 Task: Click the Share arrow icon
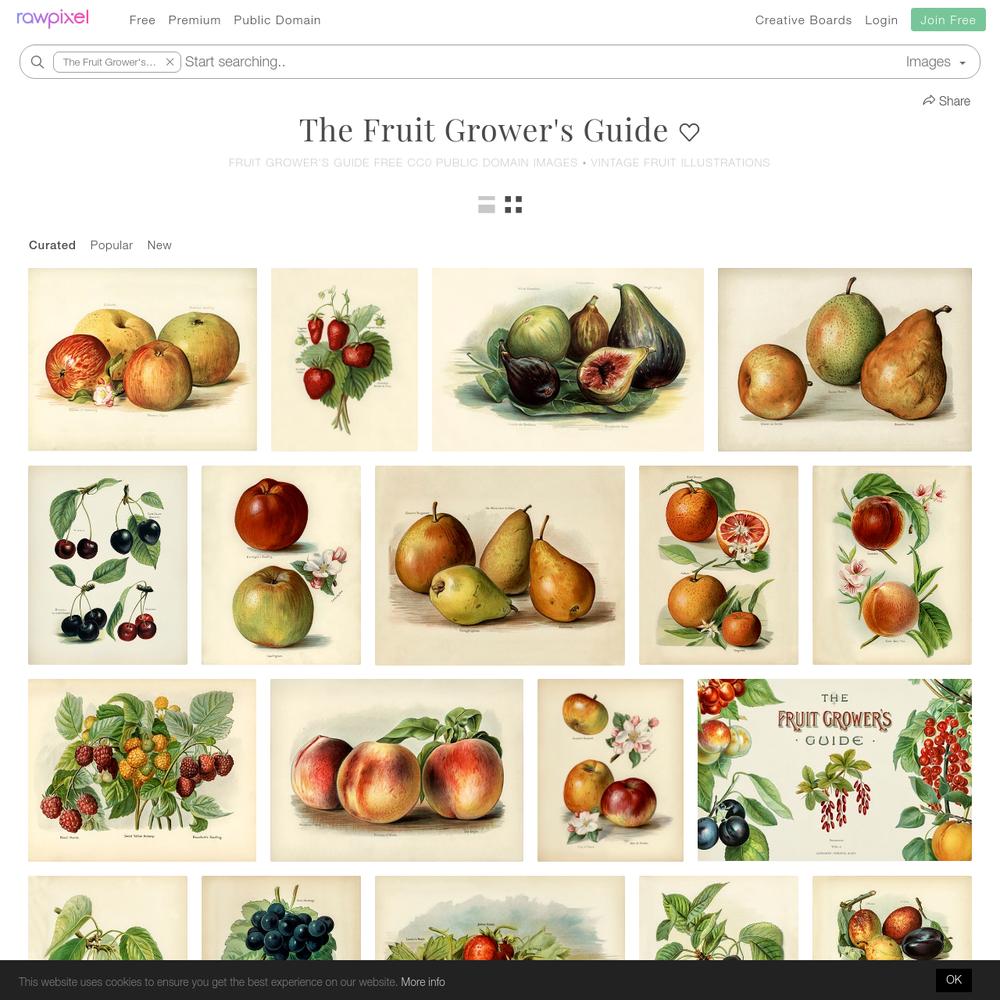(929, 101)
